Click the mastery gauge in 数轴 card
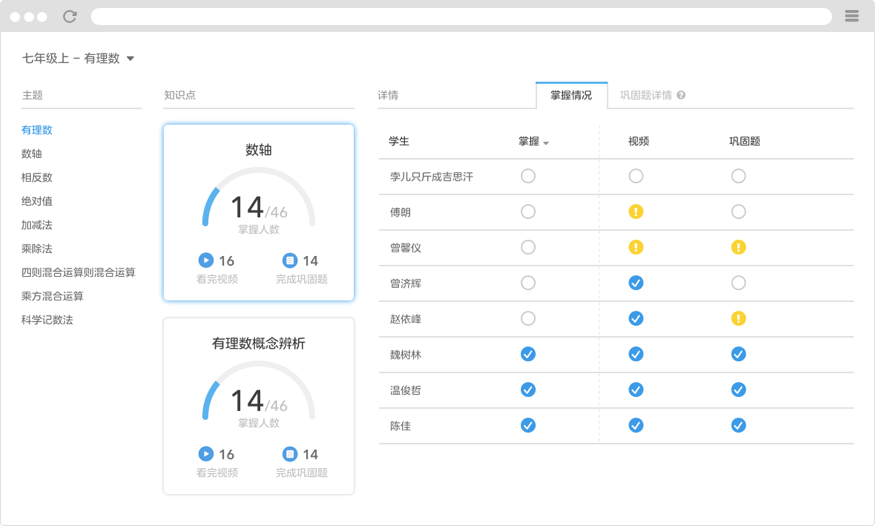The height and width of the screenshot is (526, 875). [x=258, y=198]
